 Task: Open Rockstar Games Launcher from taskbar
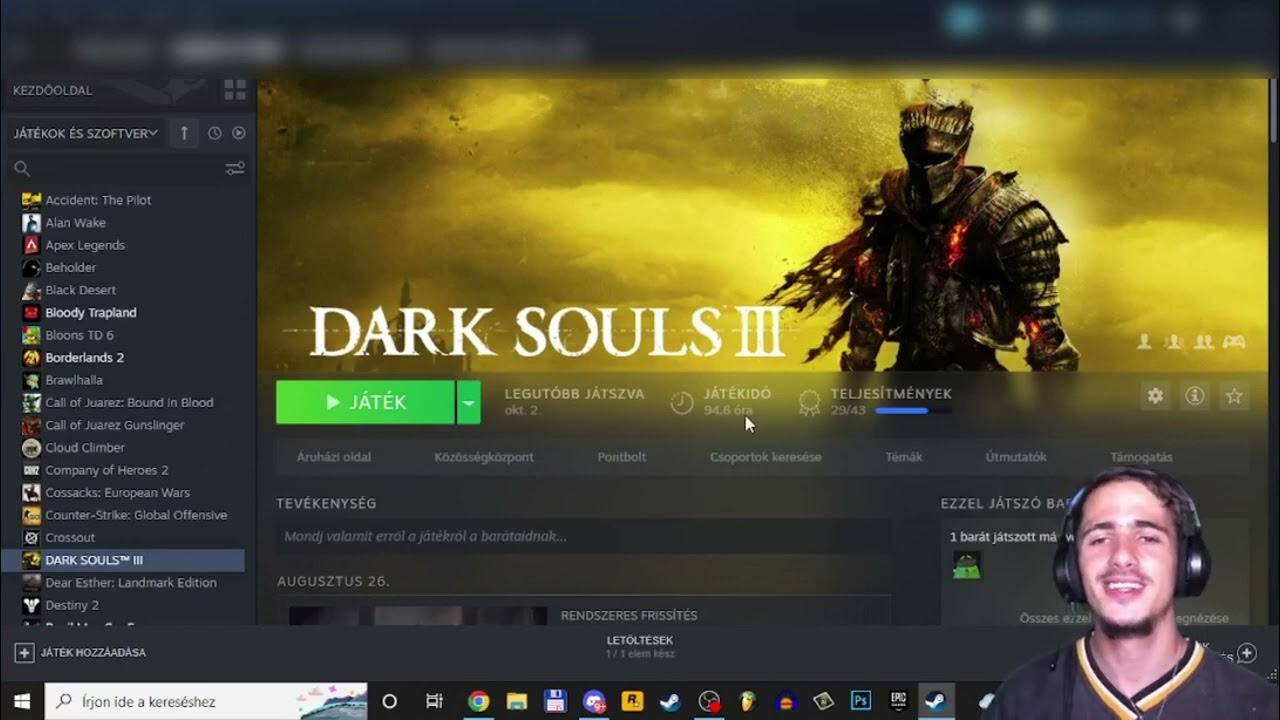tap(632, 701)
